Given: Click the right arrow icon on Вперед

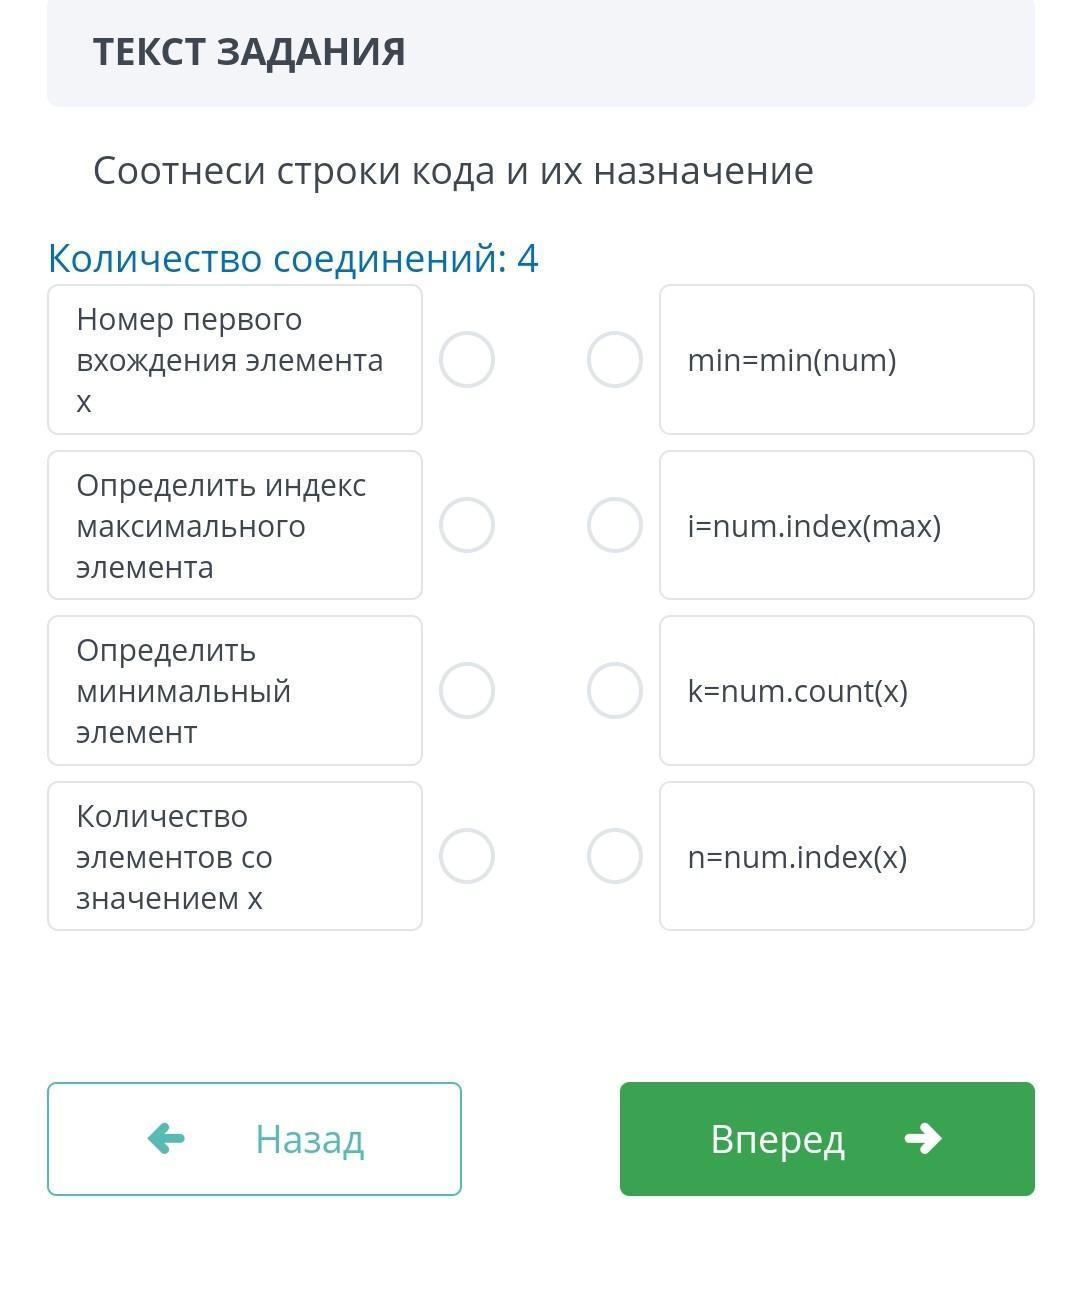Looking at the screenshot, I should tap(922, 1138).
